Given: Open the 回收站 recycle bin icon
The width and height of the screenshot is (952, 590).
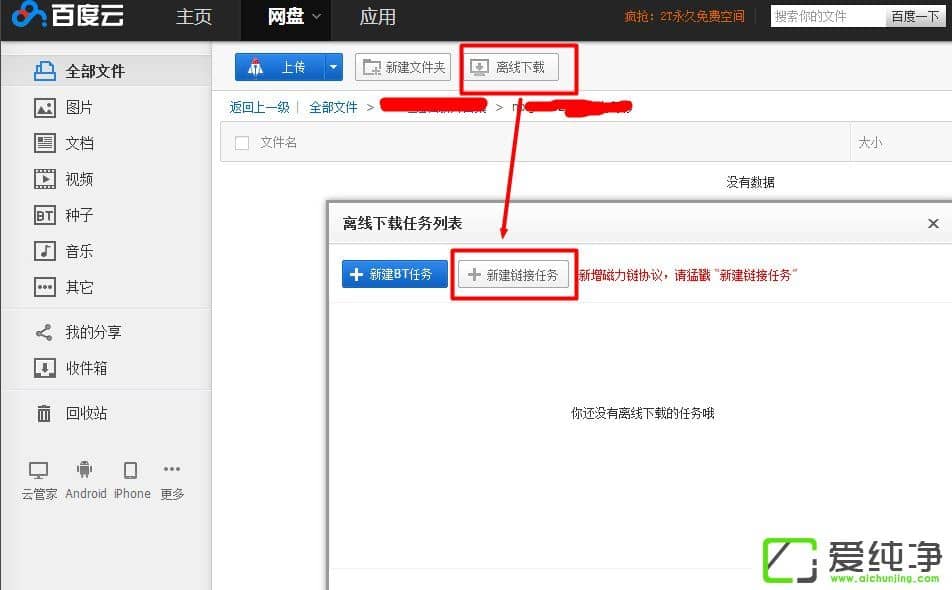Looking at the screenshot, I should (45, 413).
